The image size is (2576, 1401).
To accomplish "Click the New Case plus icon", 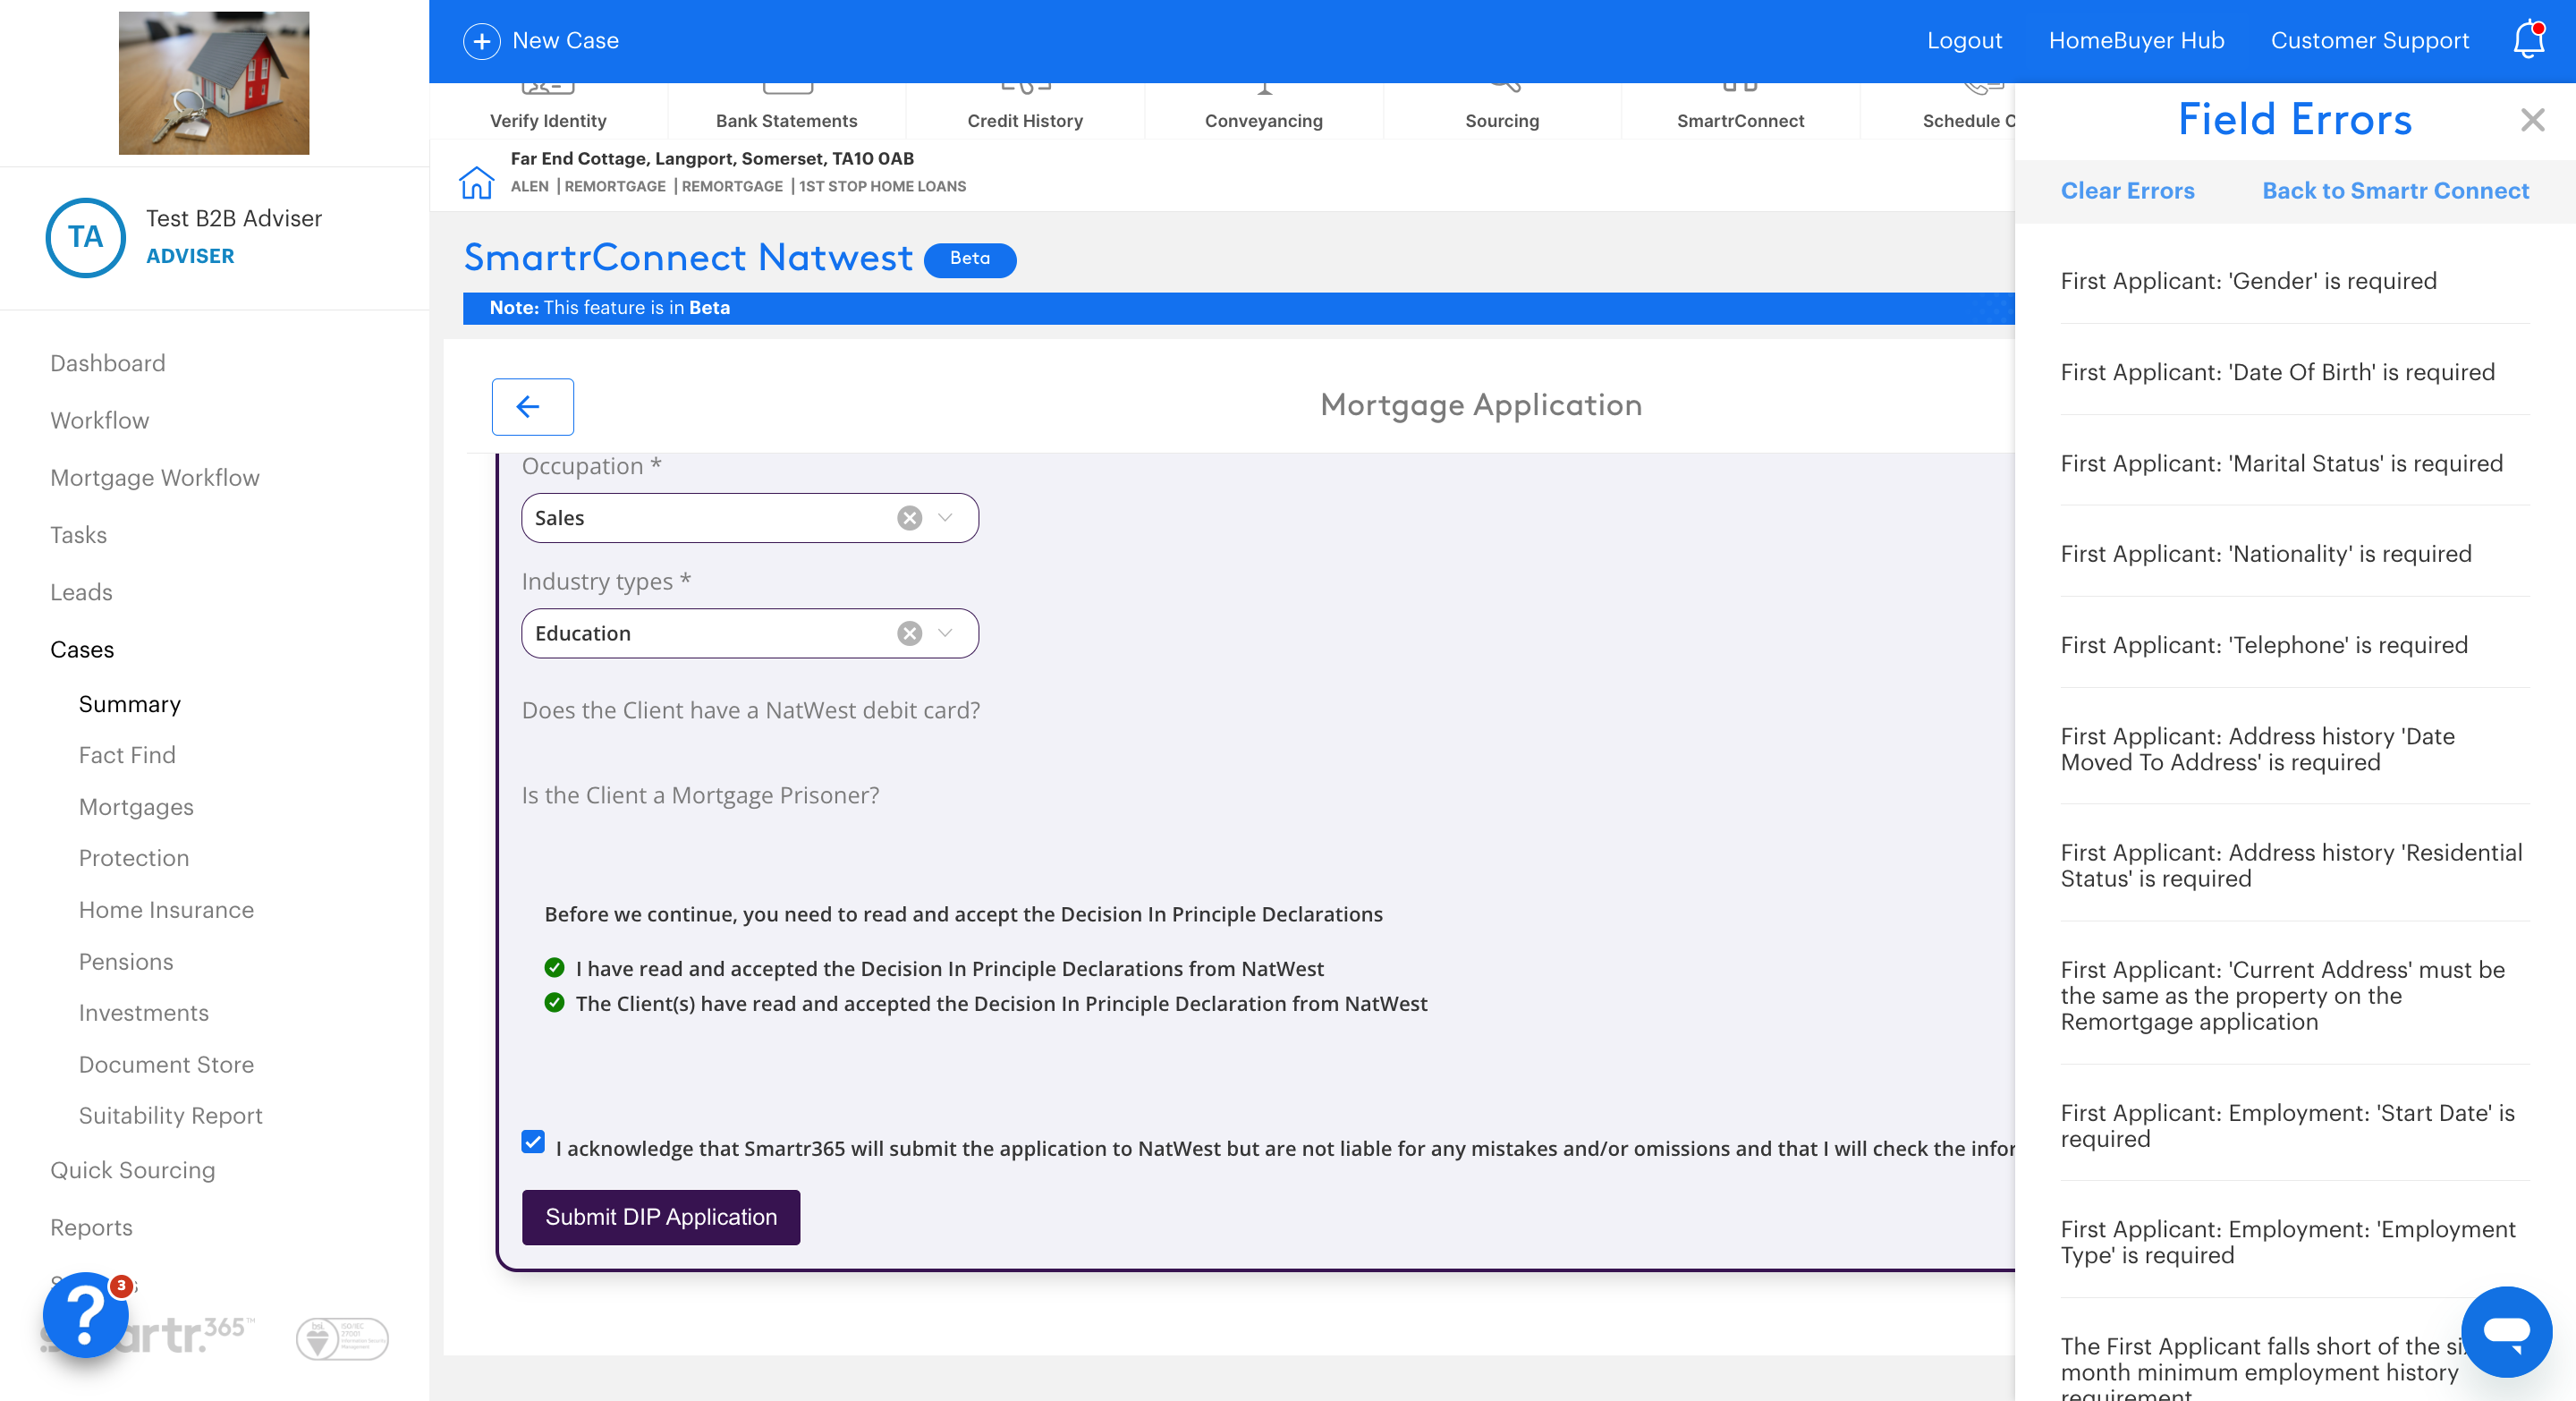I will pos(481,41).
